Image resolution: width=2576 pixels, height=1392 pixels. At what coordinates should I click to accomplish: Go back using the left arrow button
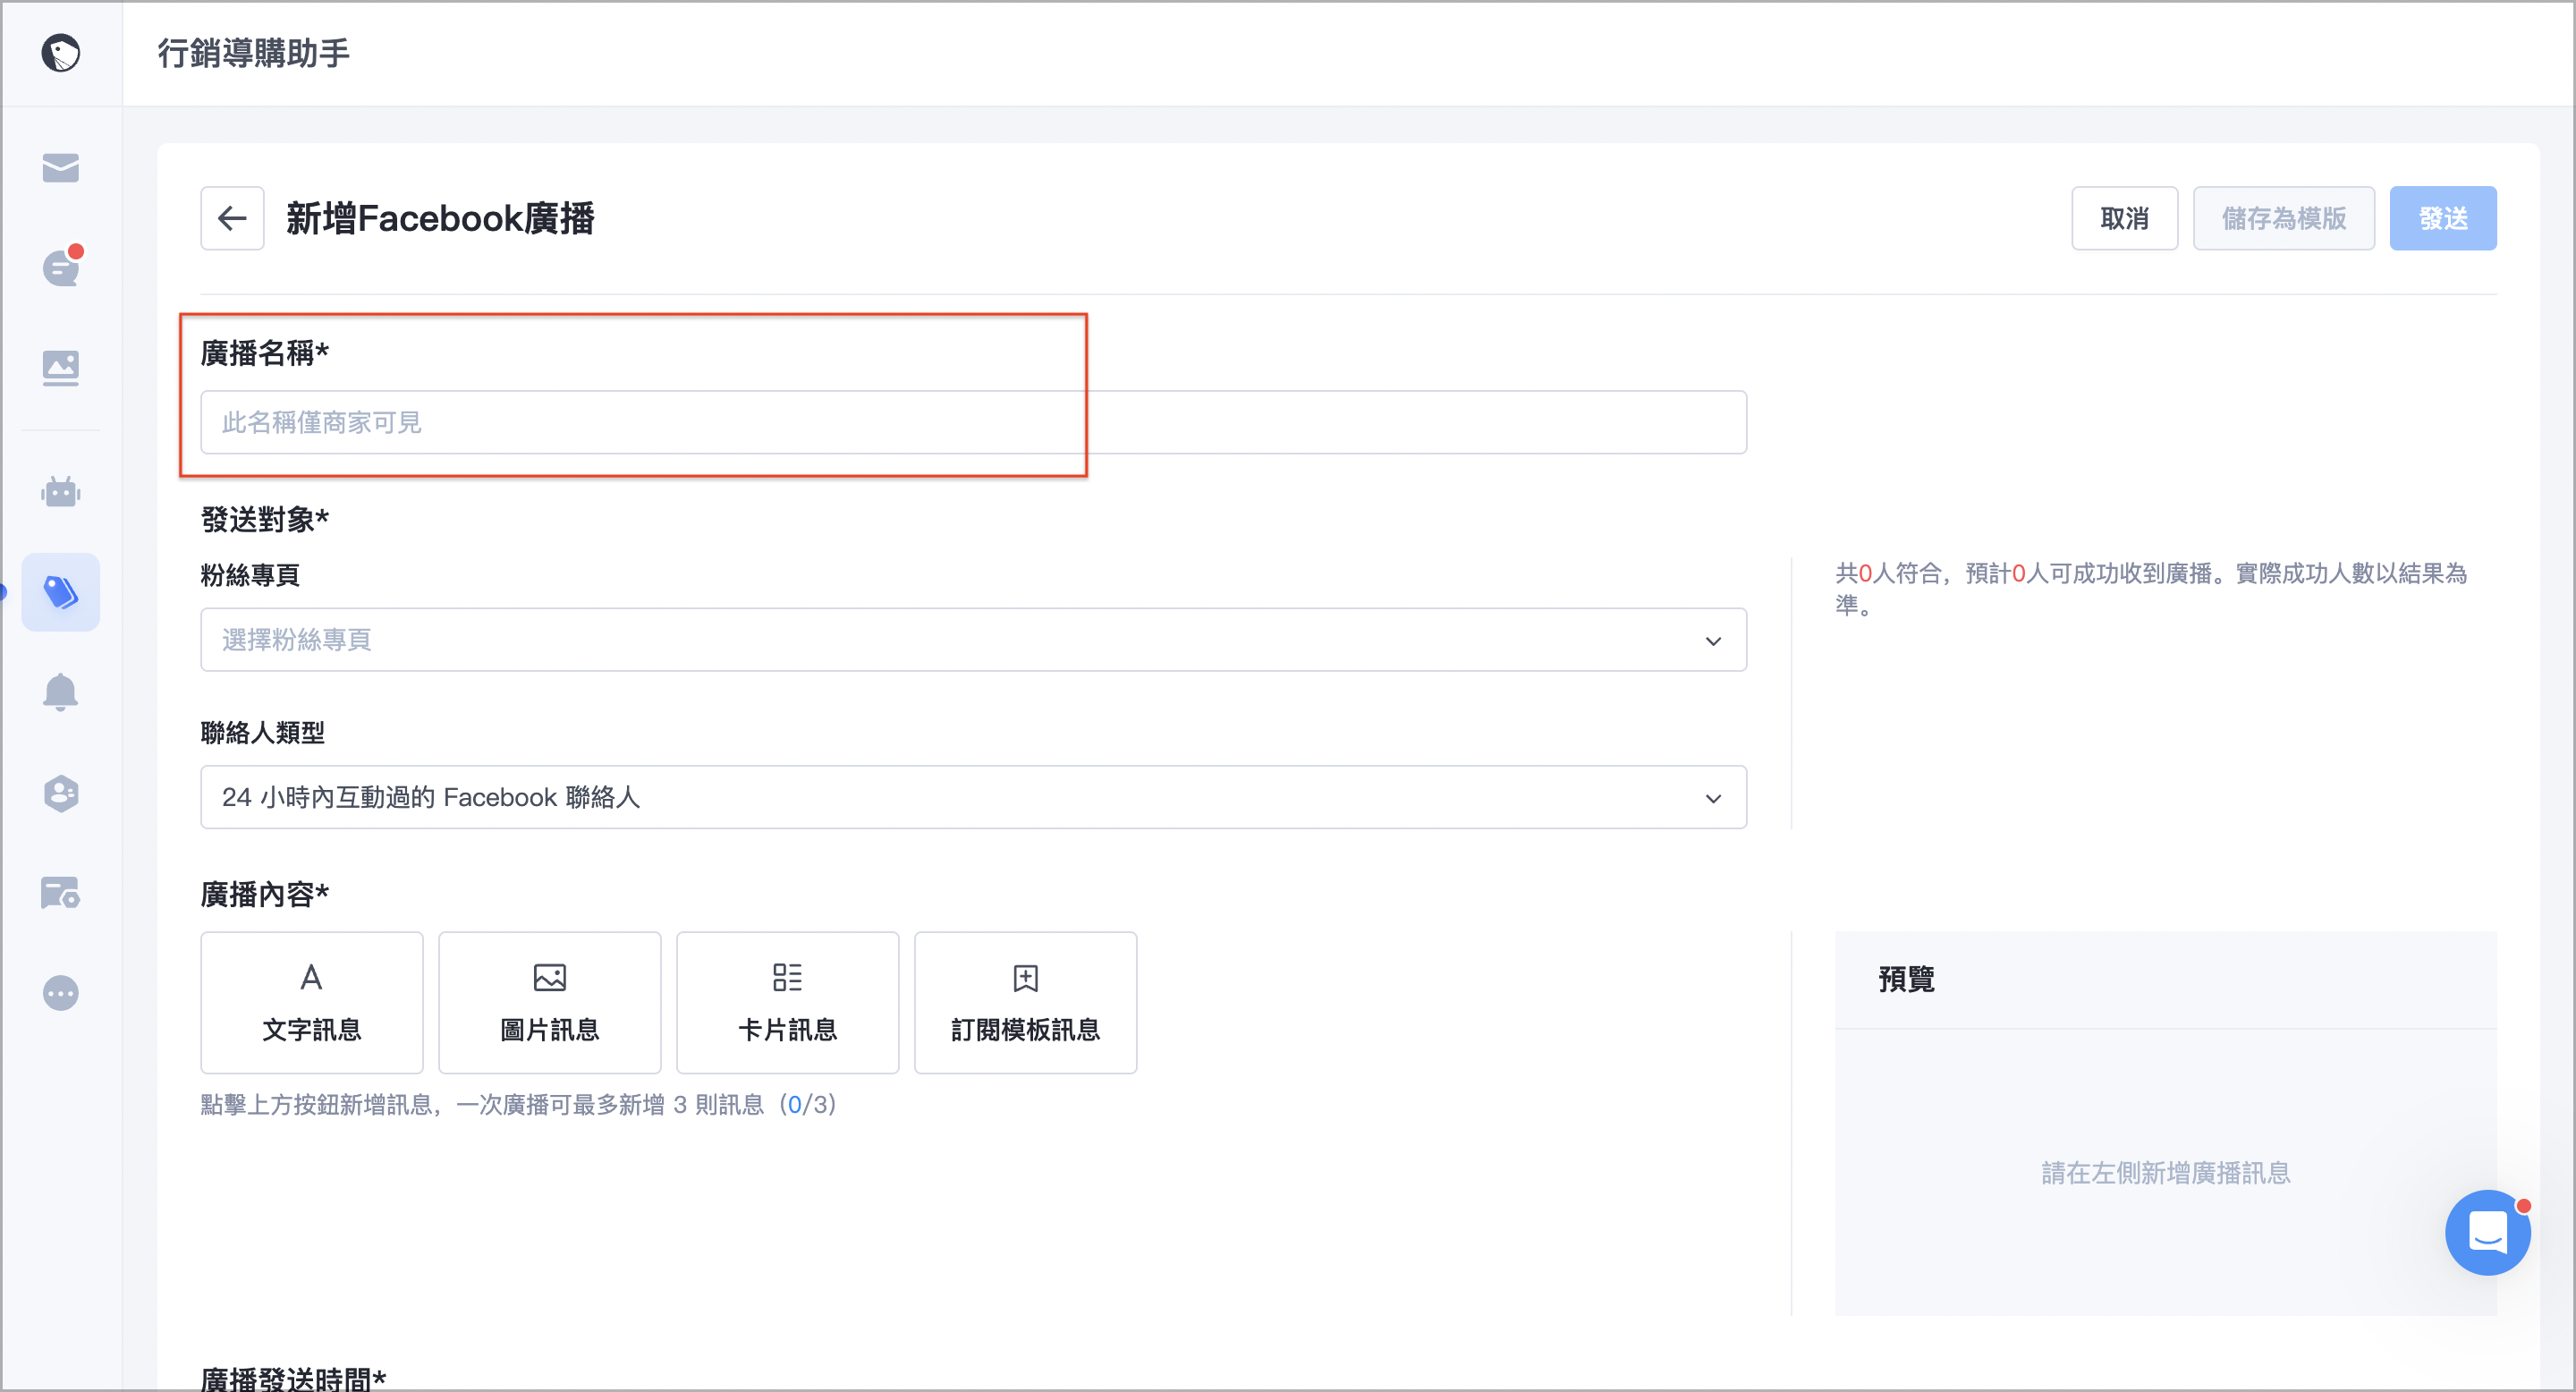click(232, 218)
